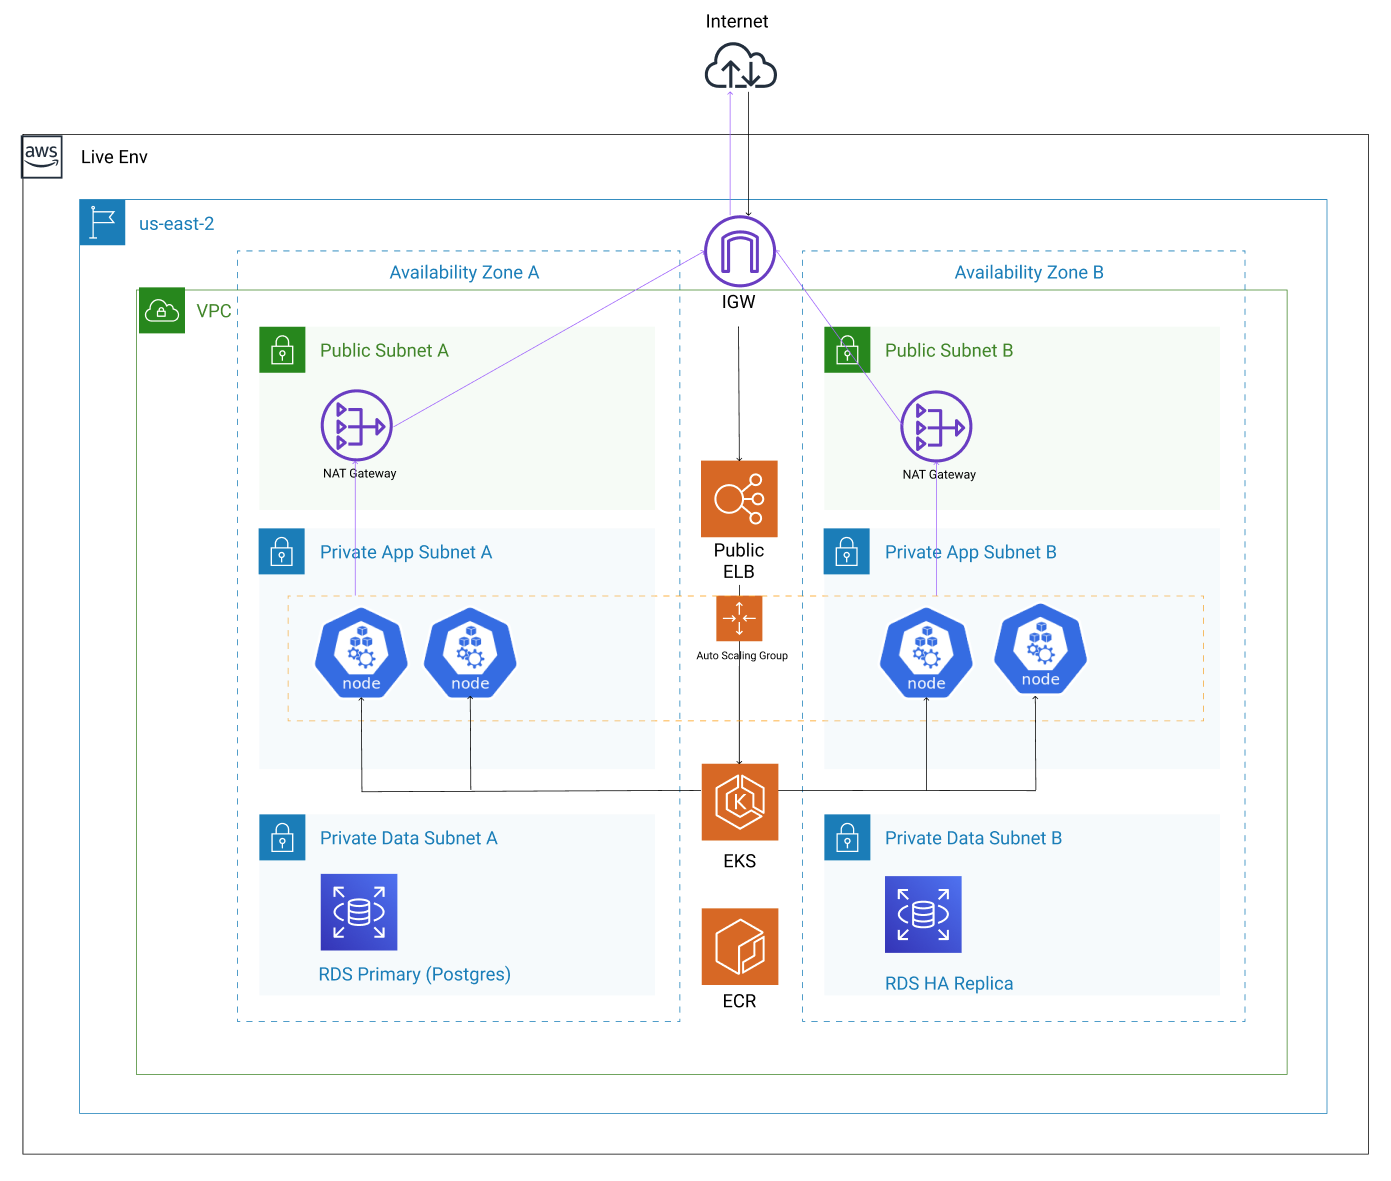Select the 'EKS' label text
1391x1181 pixels.
click(x=740, y=861)
